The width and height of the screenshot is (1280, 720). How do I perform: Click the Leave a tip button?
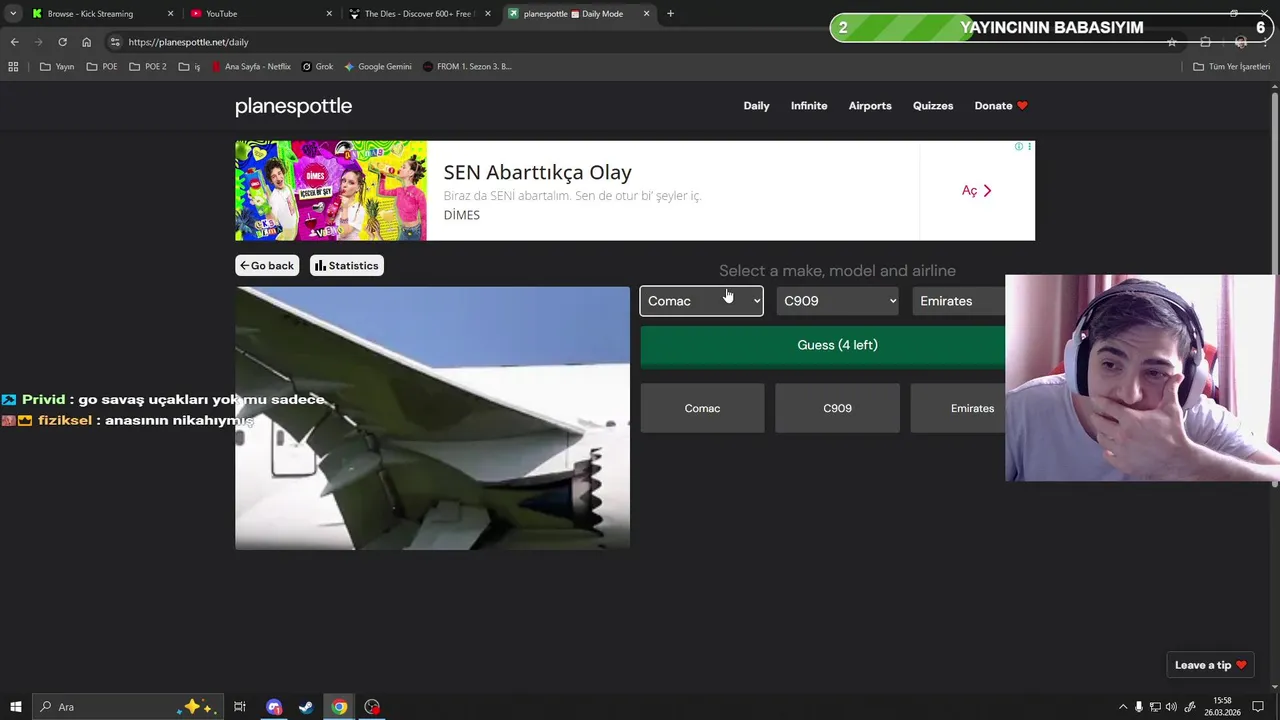tap(1210, 665)
